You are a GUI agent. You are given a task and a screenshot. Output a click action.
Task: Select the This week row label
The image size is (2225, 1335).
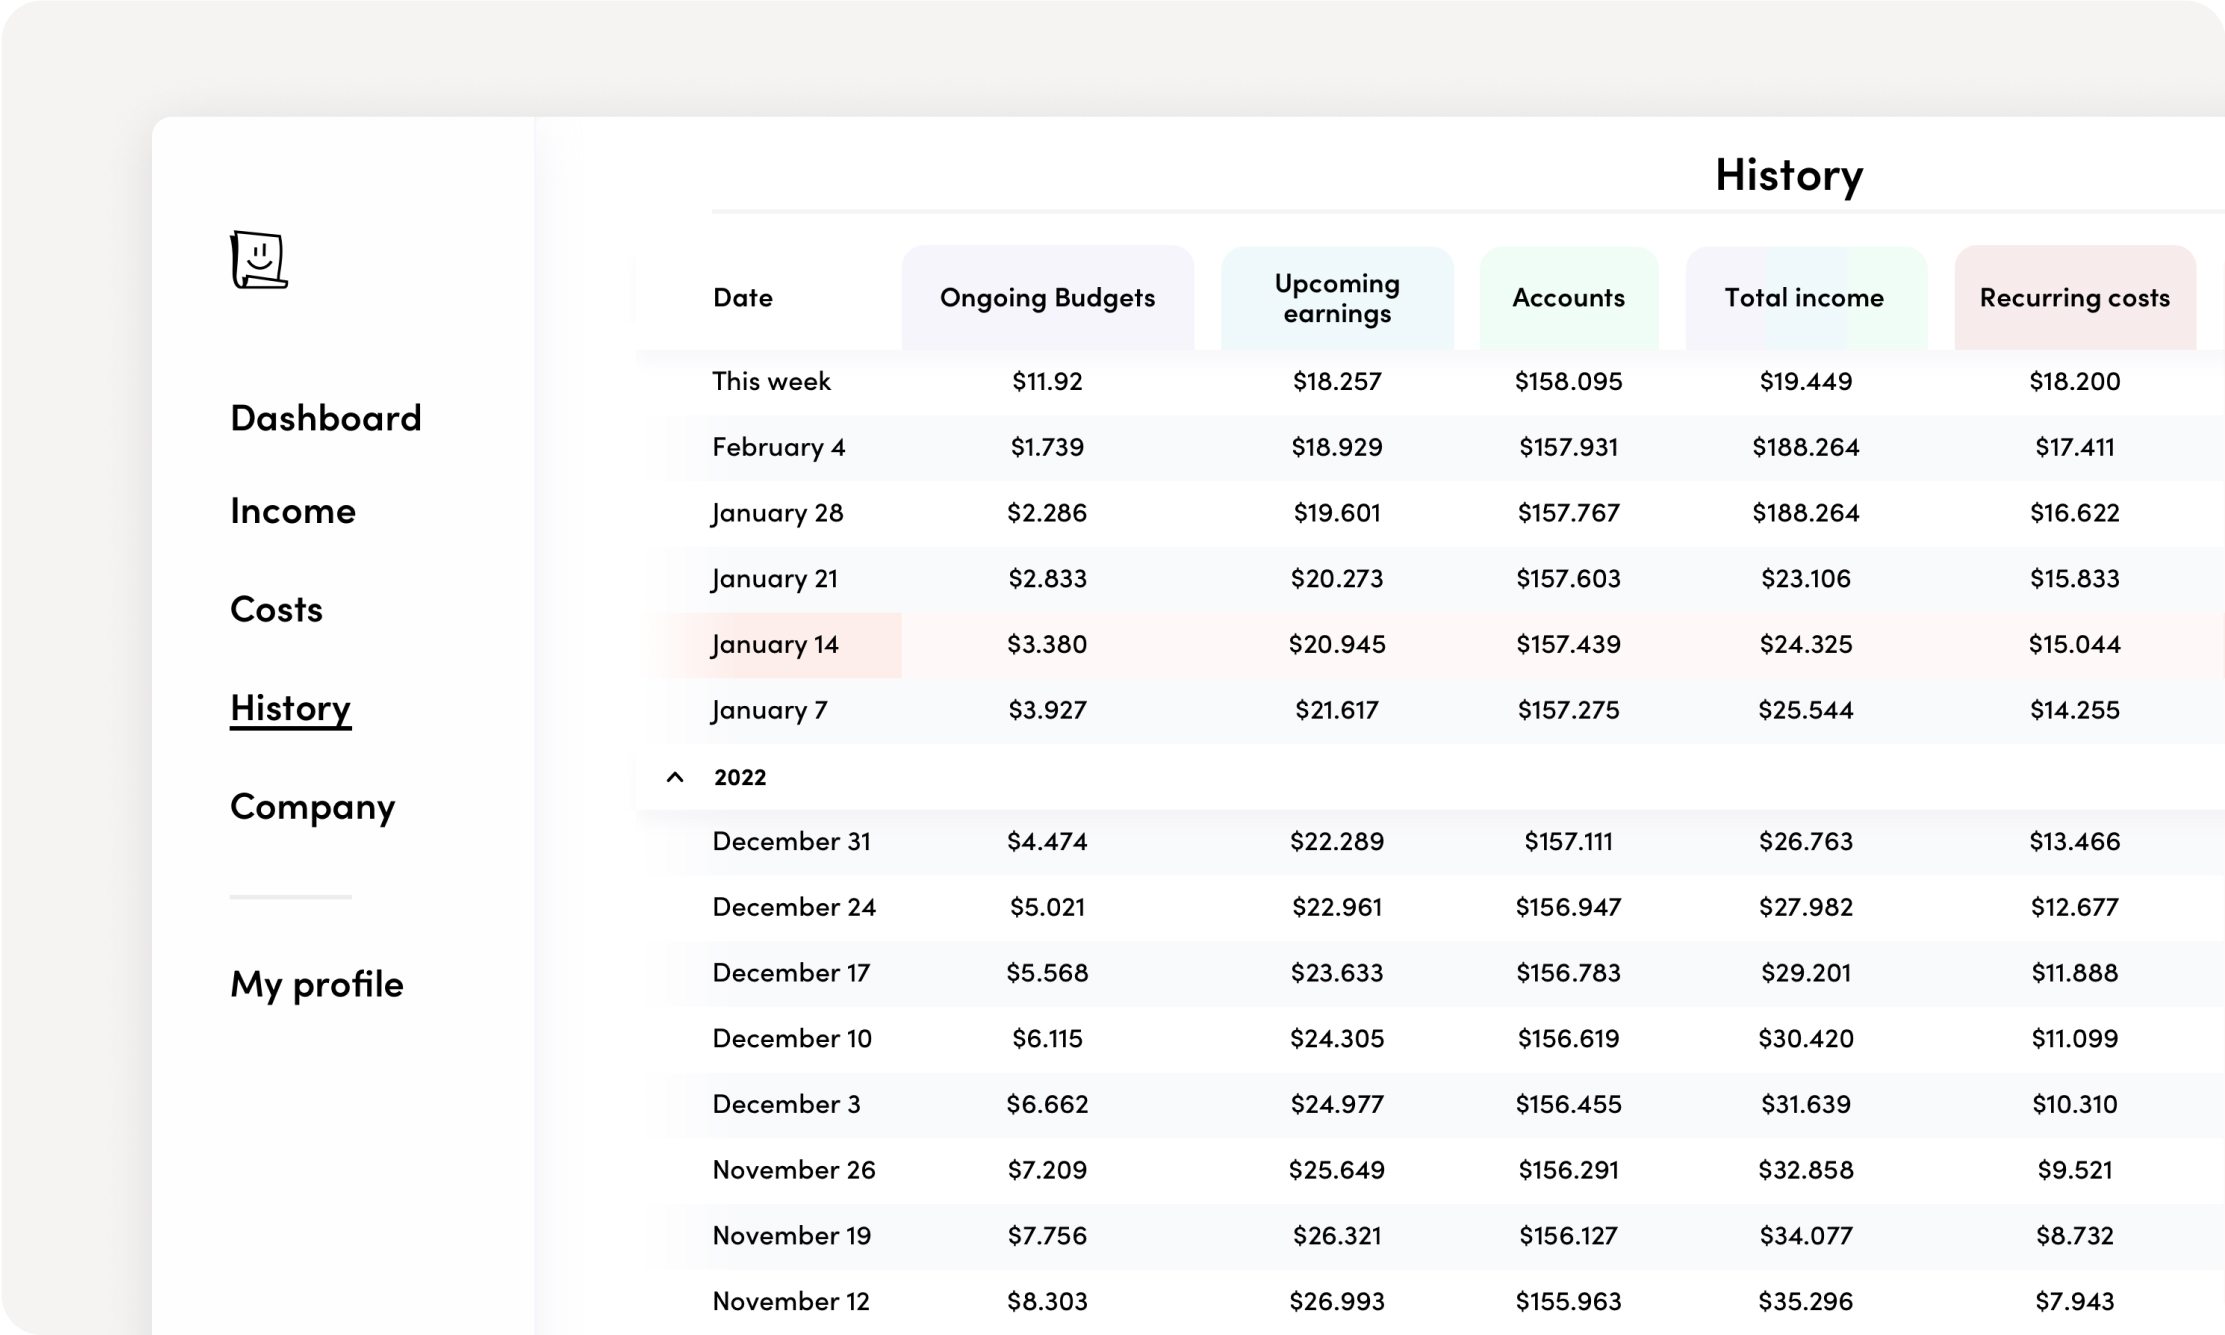point(771,381)
